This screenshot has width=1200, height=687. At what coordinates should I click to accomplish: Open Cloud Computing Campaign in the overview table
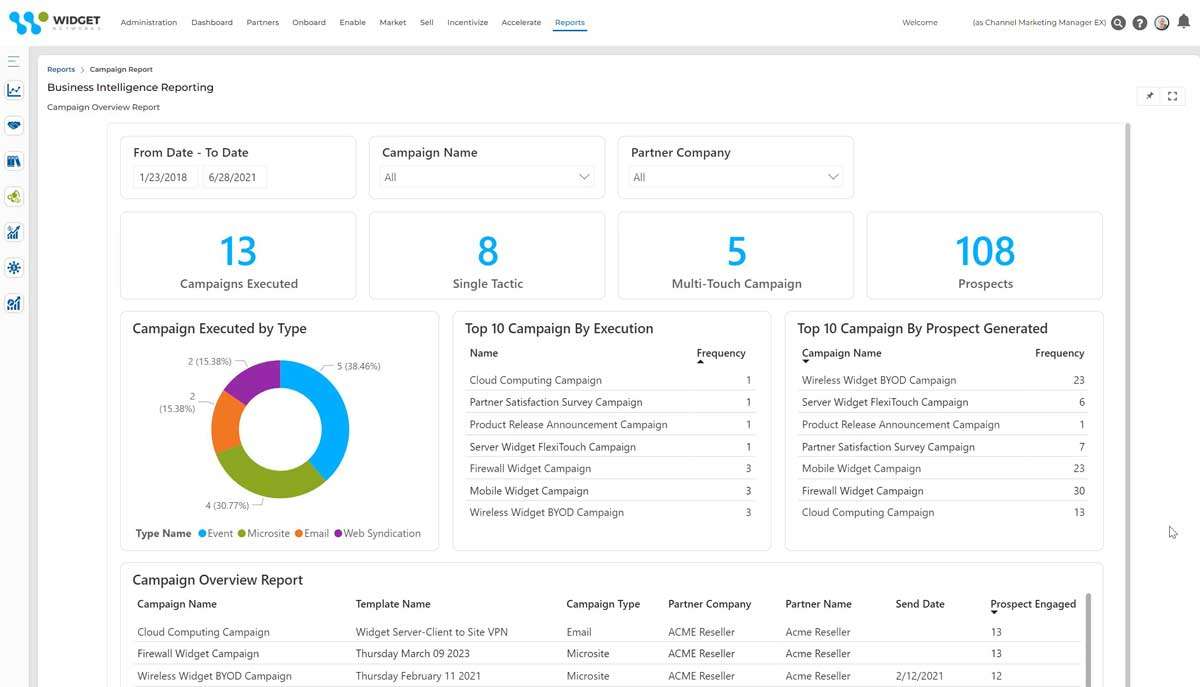coord(204,632)
